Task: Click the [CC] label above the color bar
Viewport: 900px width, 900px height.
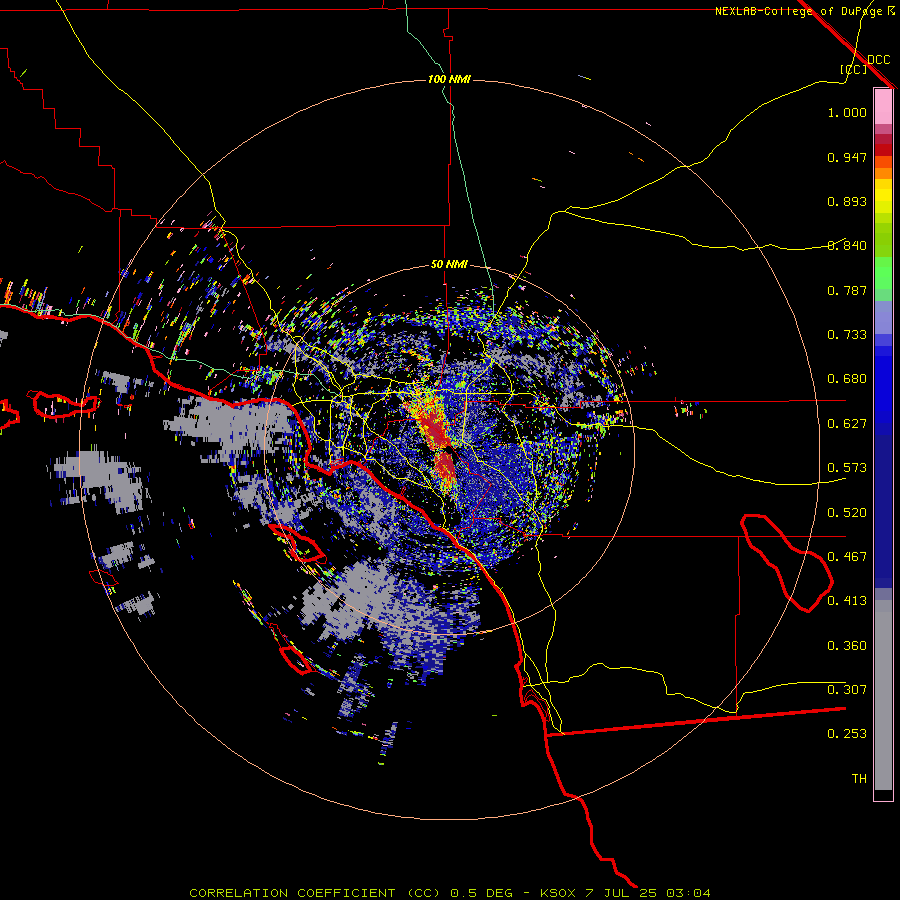Action: (x=854, y=69)
